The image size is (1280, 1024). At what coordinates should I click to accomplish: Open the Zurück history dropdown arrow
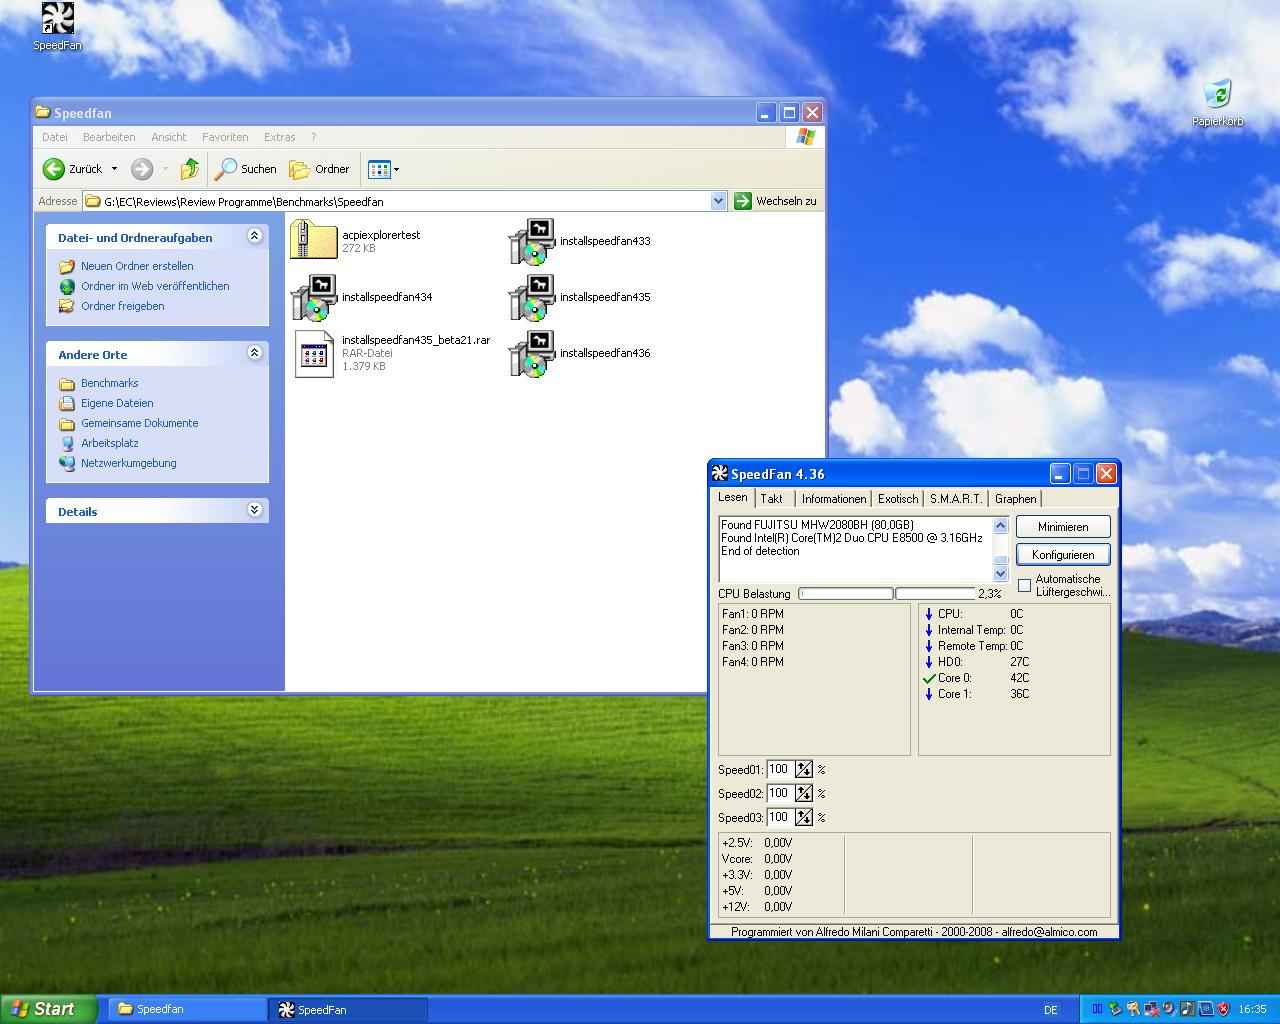114,169
